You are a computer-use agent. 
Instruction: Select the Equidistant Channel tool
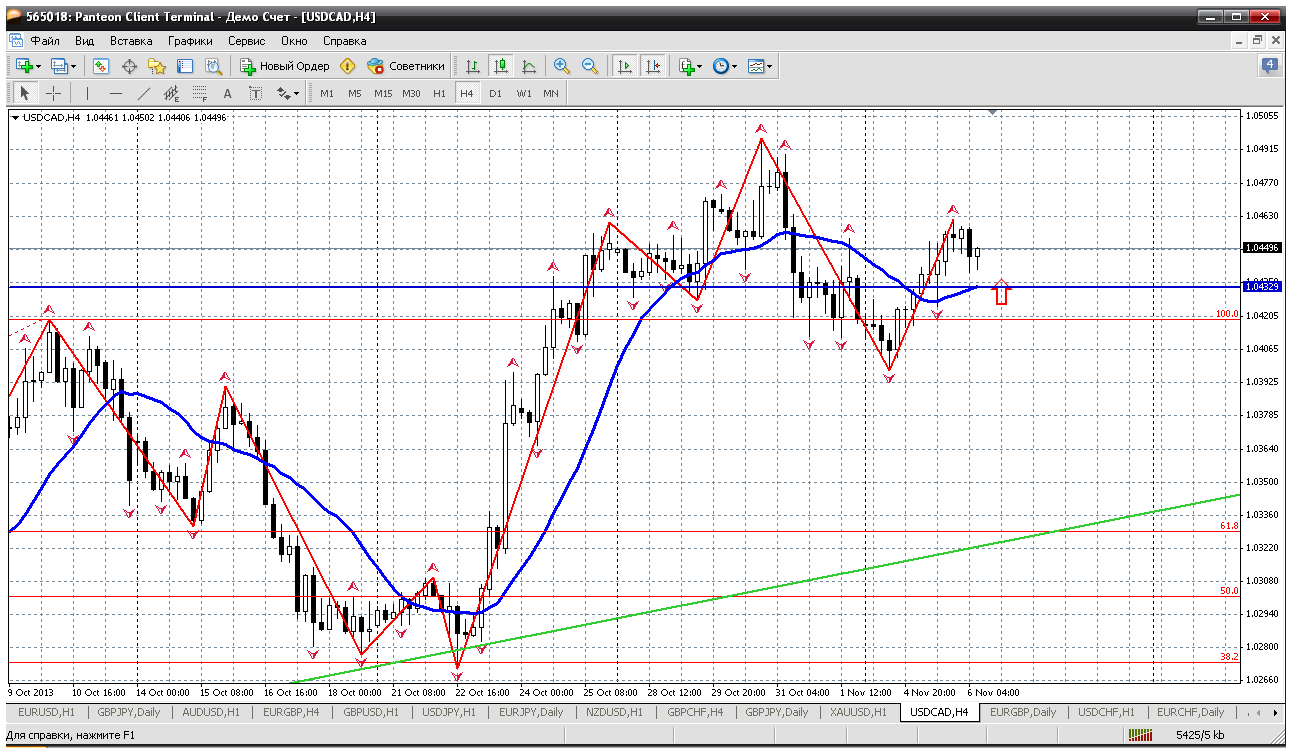pyautogui.click(x=172, y=93)
